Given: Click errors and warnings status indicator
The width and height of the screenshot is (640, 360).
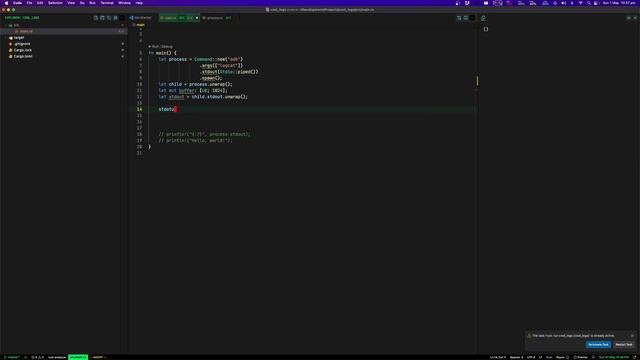Looking at the screenshot, I should point(38,358).
